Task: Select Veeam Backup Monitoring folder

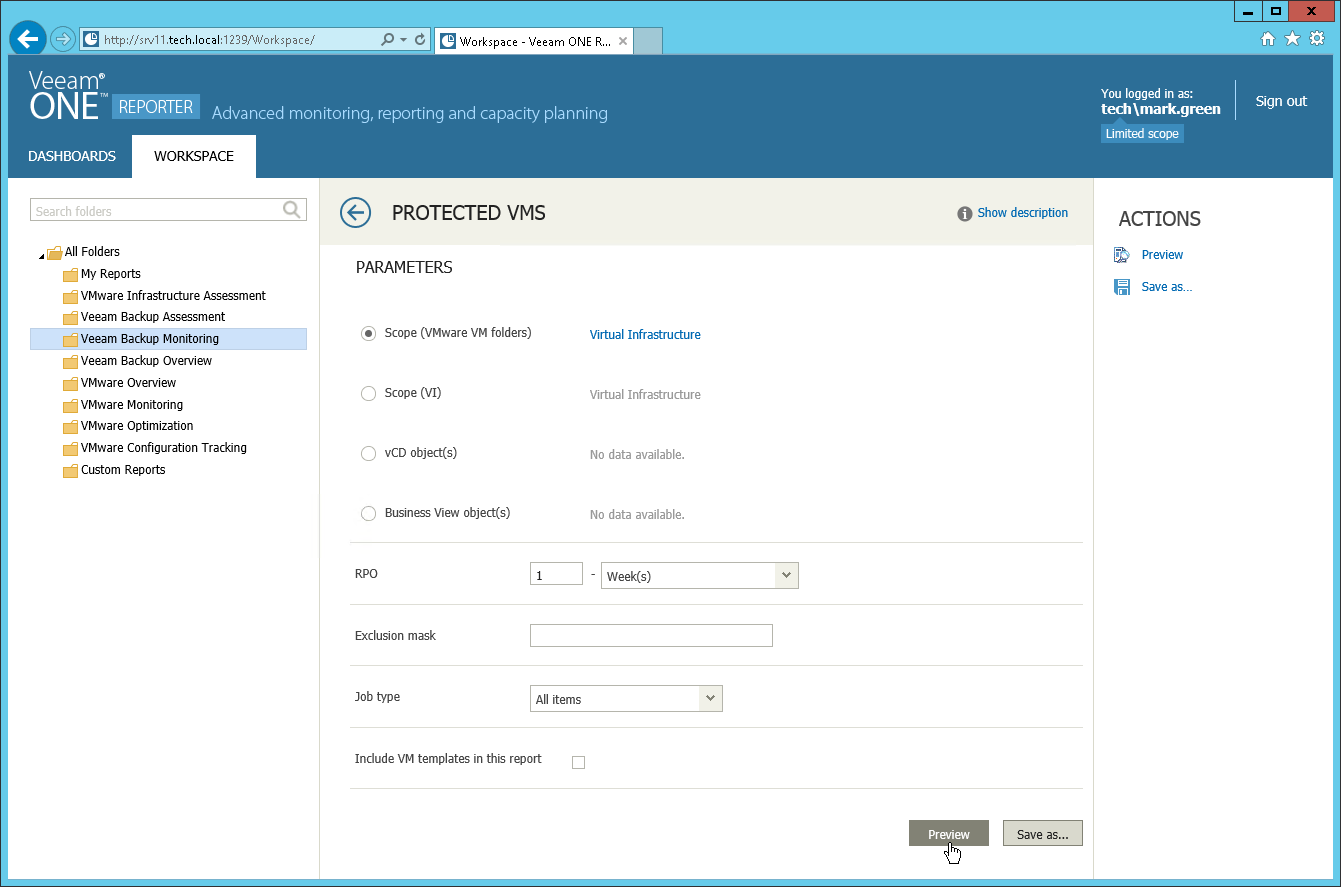Action: click(x=168, y=339)
